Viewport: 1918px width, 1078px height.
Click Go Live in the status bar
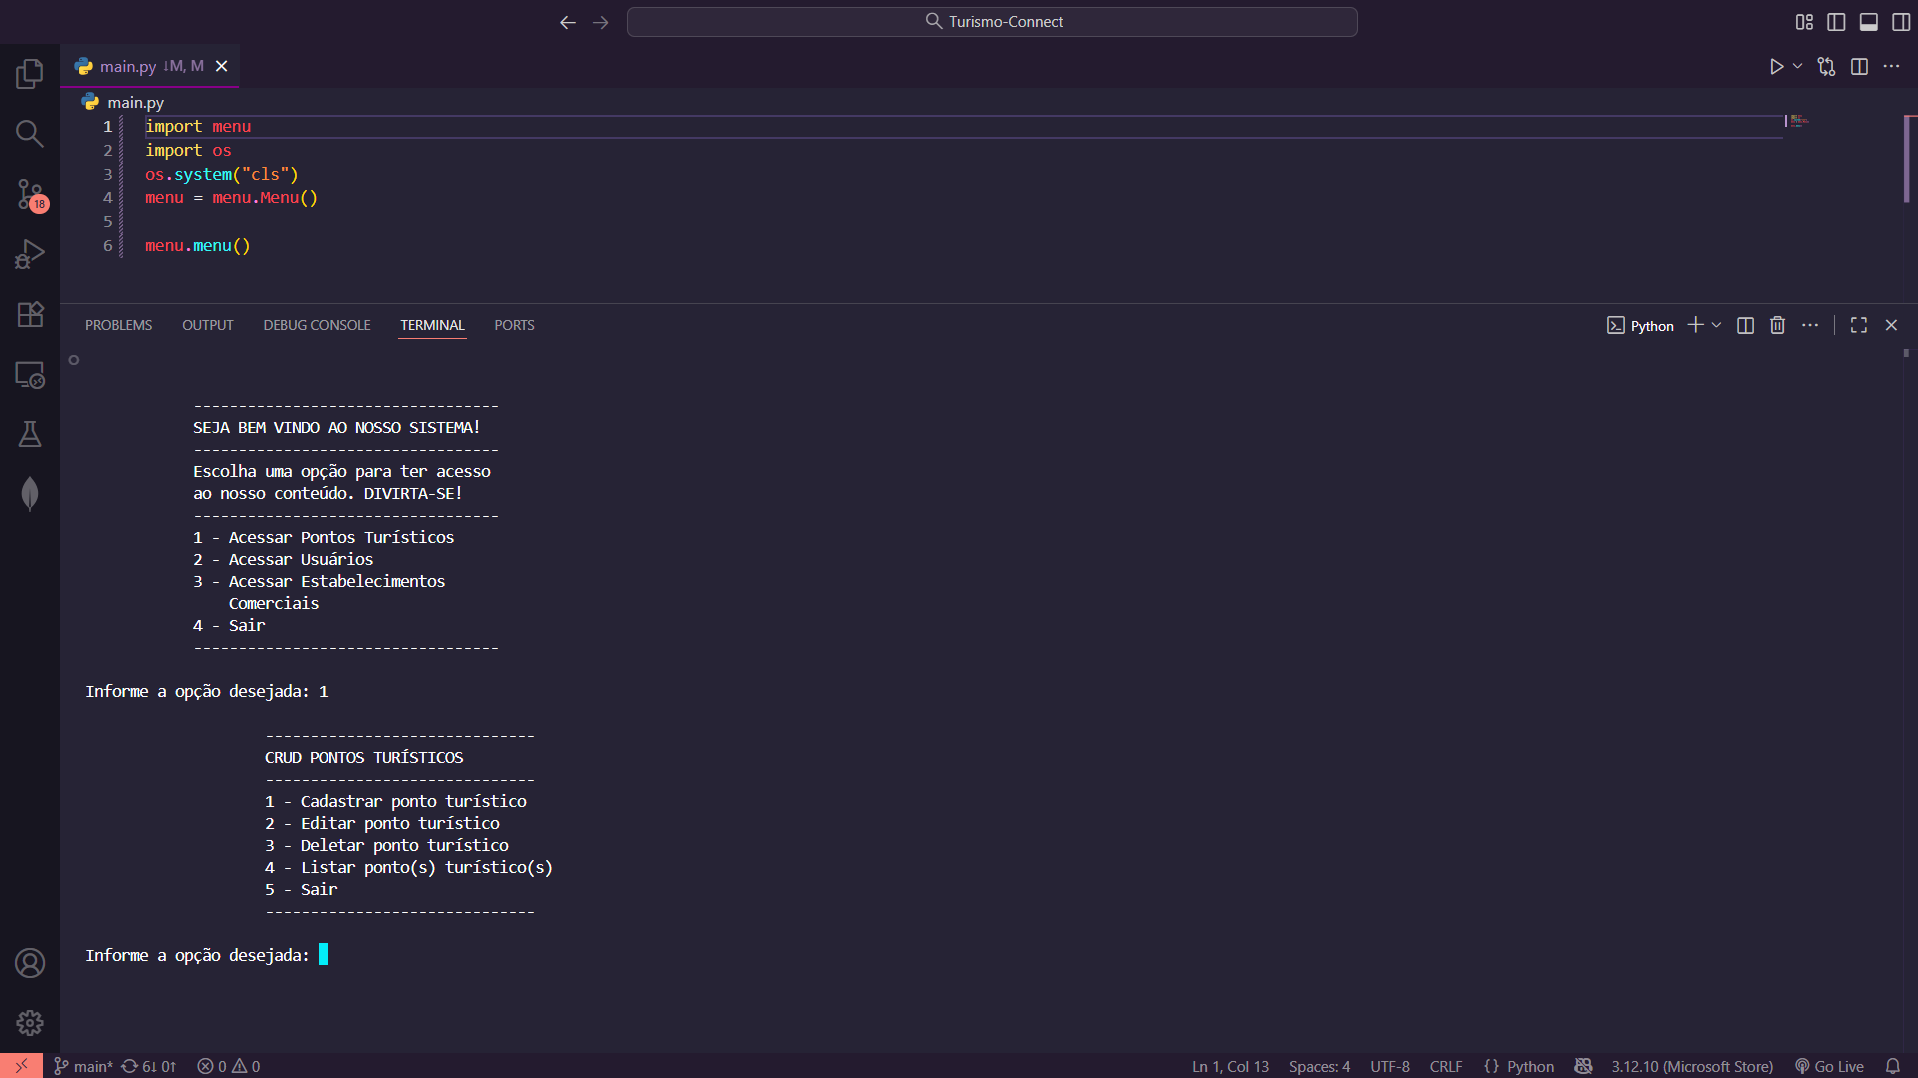coord(1829,1066)
